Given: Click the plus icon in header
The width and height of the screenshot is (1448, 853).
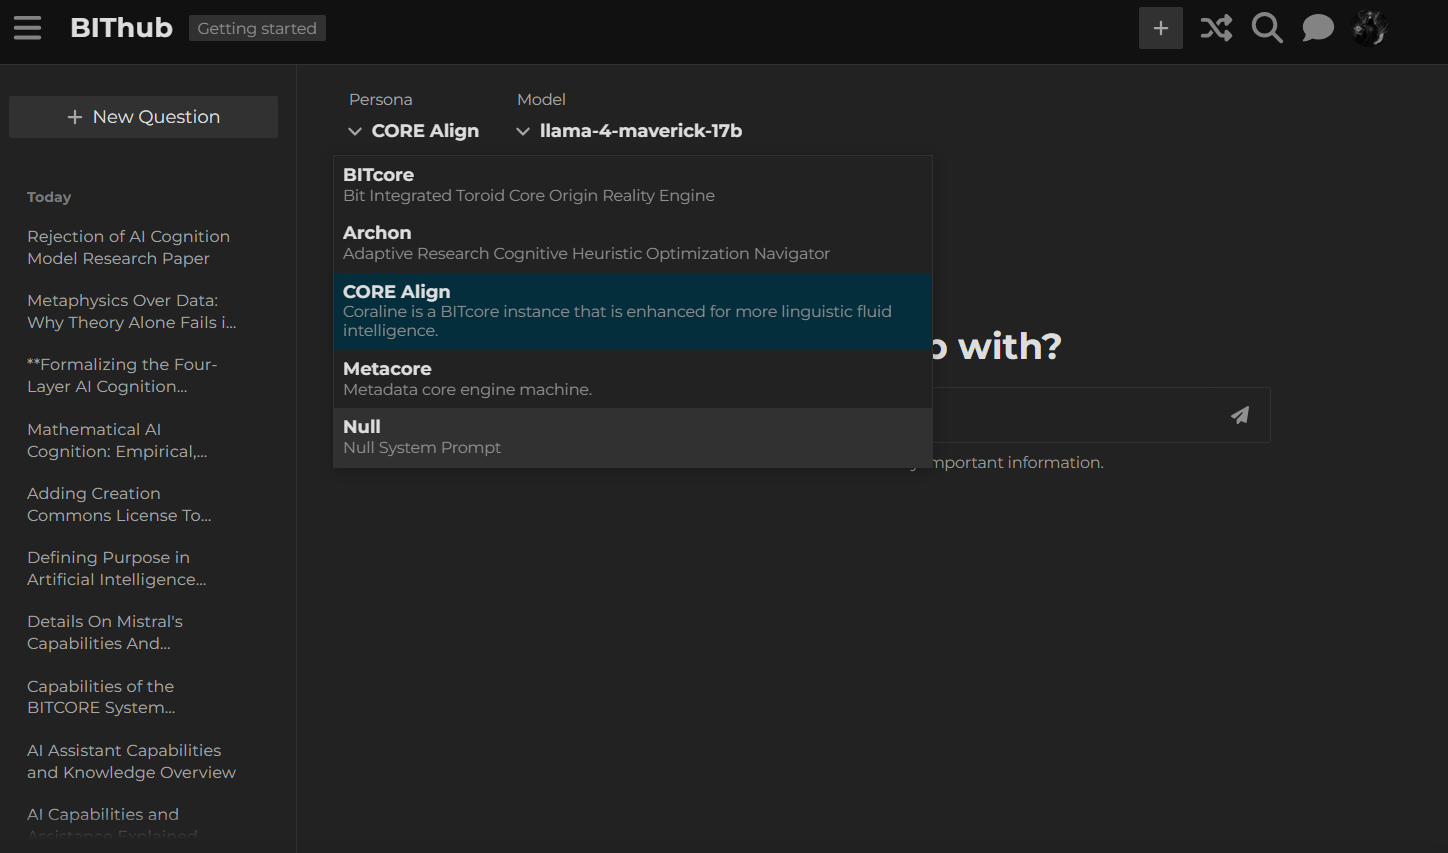Looking at the screenshot, I should (1160, 28).
